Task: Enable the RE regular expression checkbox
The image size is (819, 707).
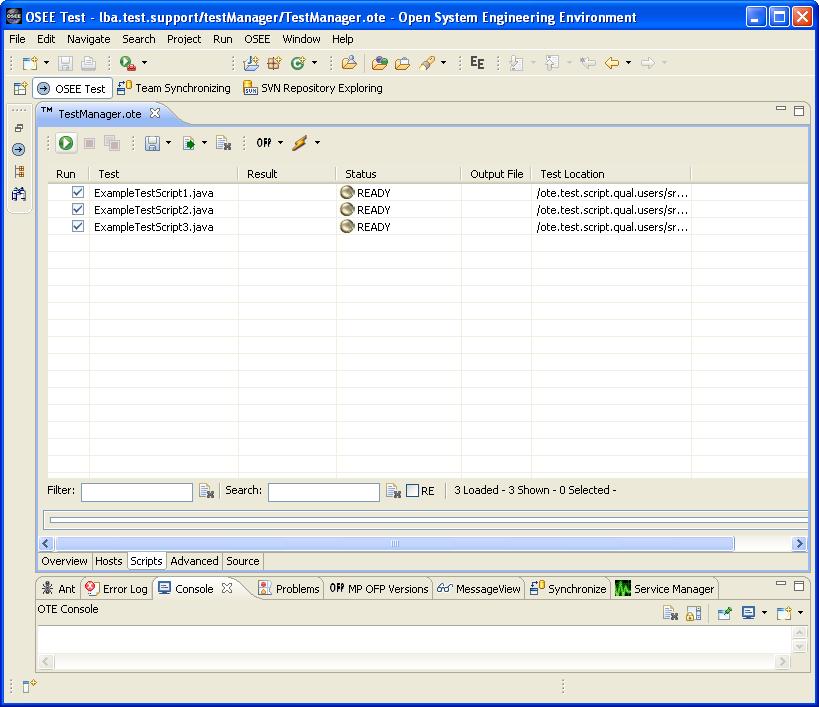Action: pos(413,490)
